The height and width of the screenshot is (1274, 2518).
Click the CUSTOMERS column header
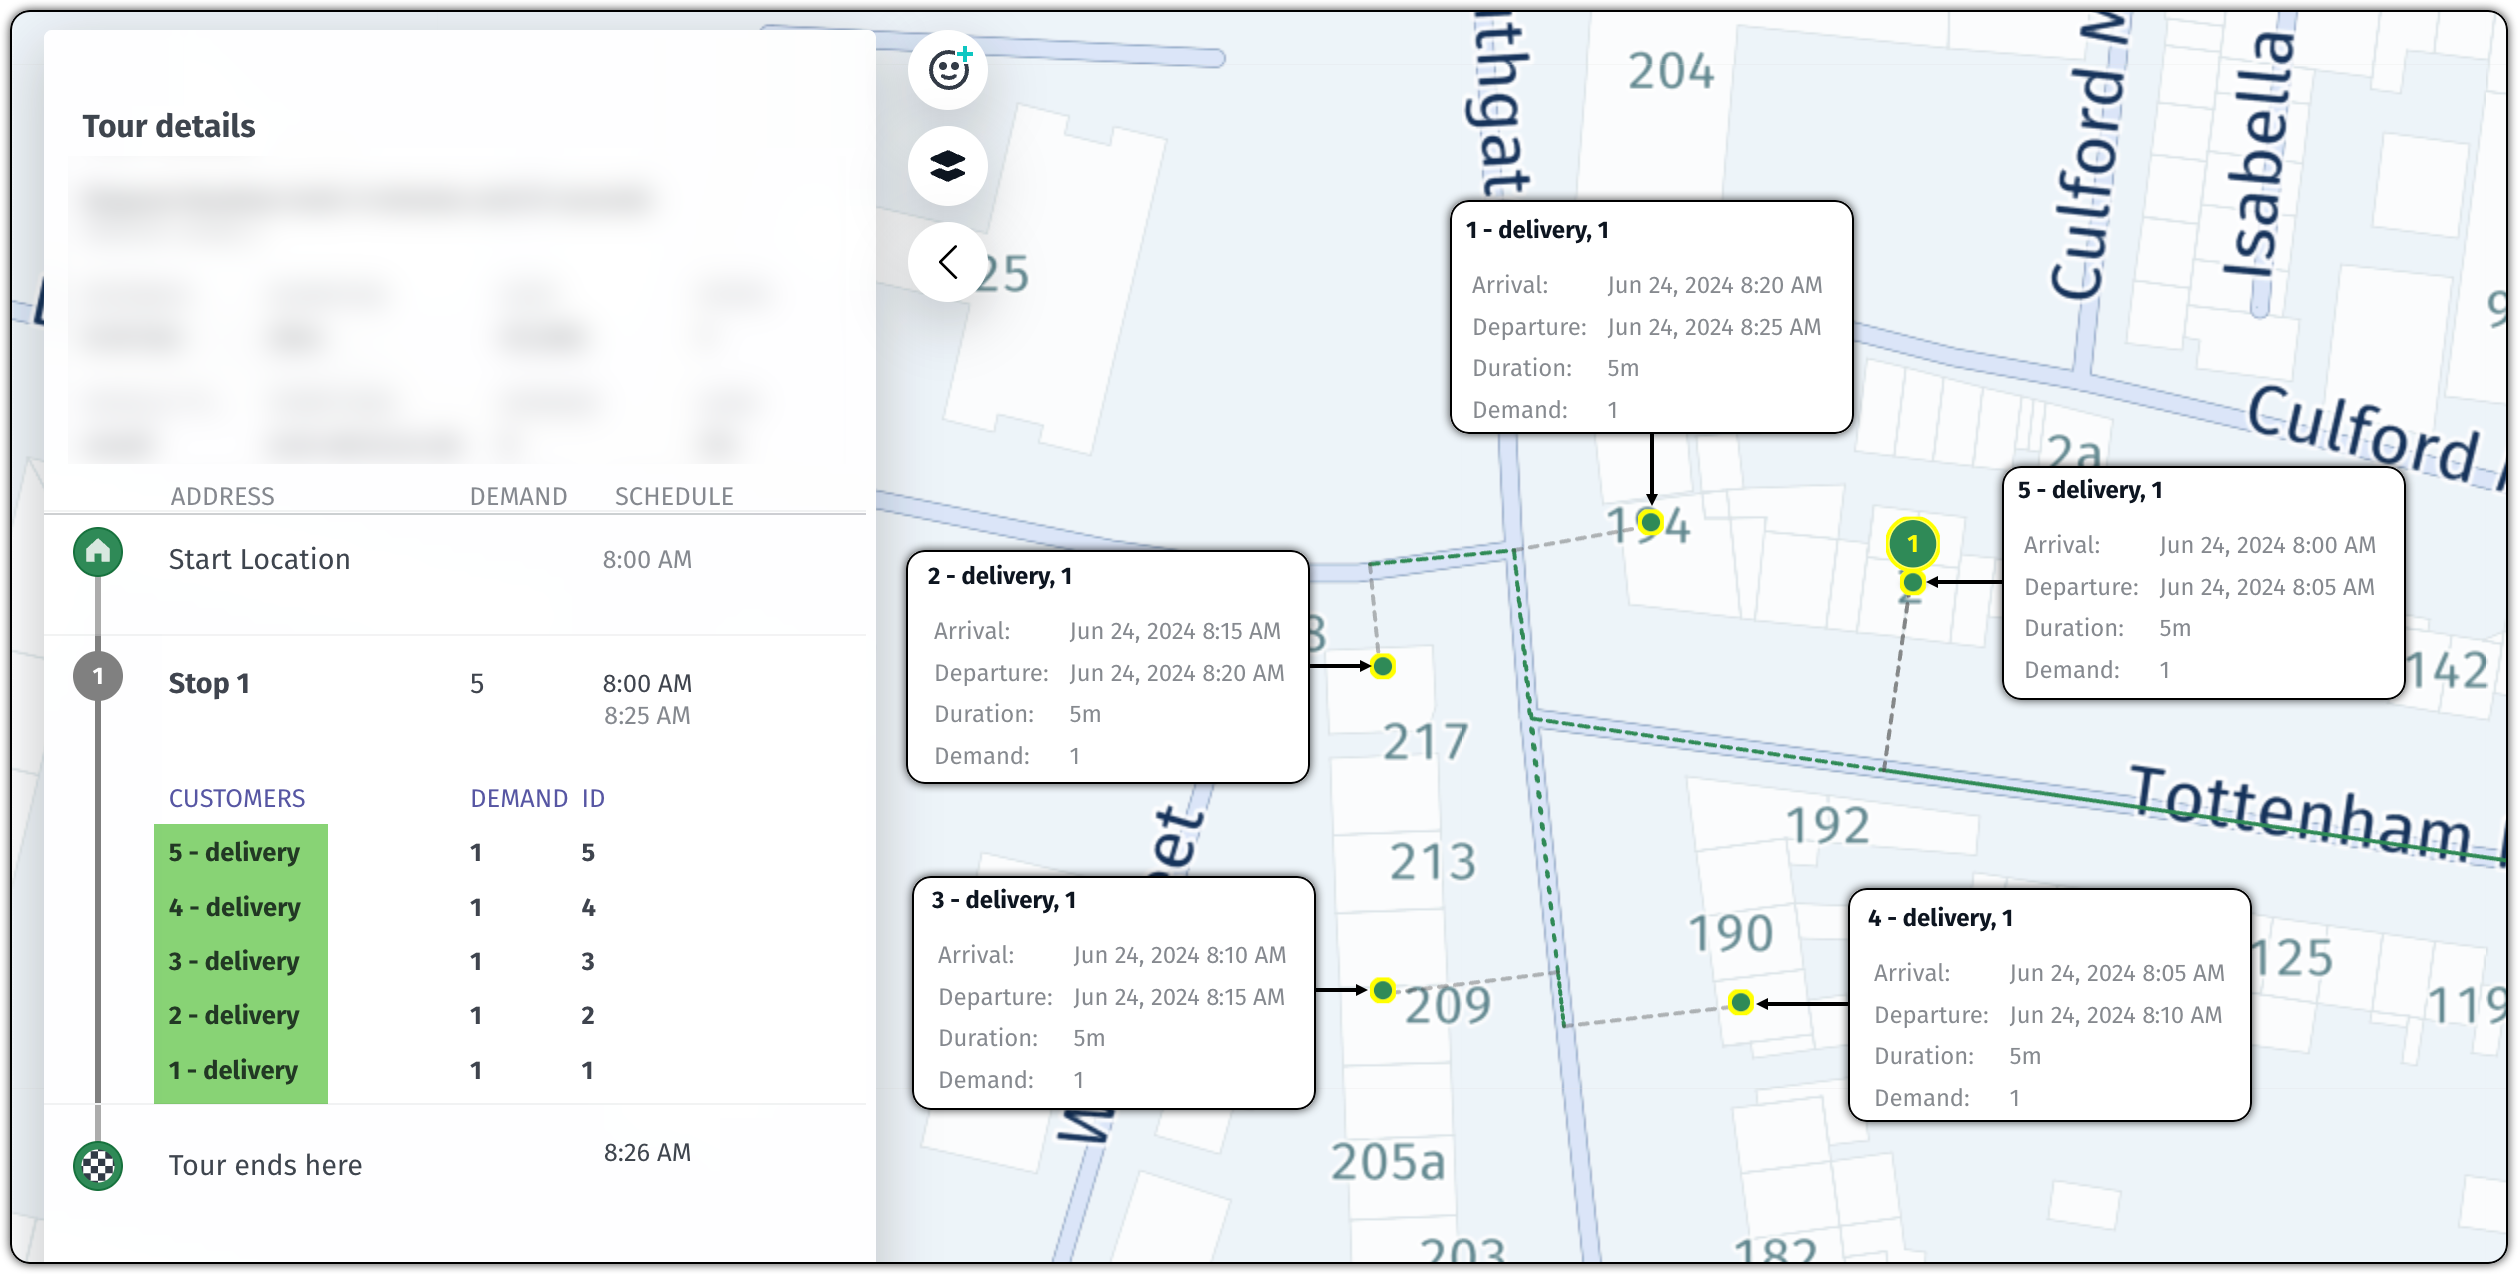point(237,798)
